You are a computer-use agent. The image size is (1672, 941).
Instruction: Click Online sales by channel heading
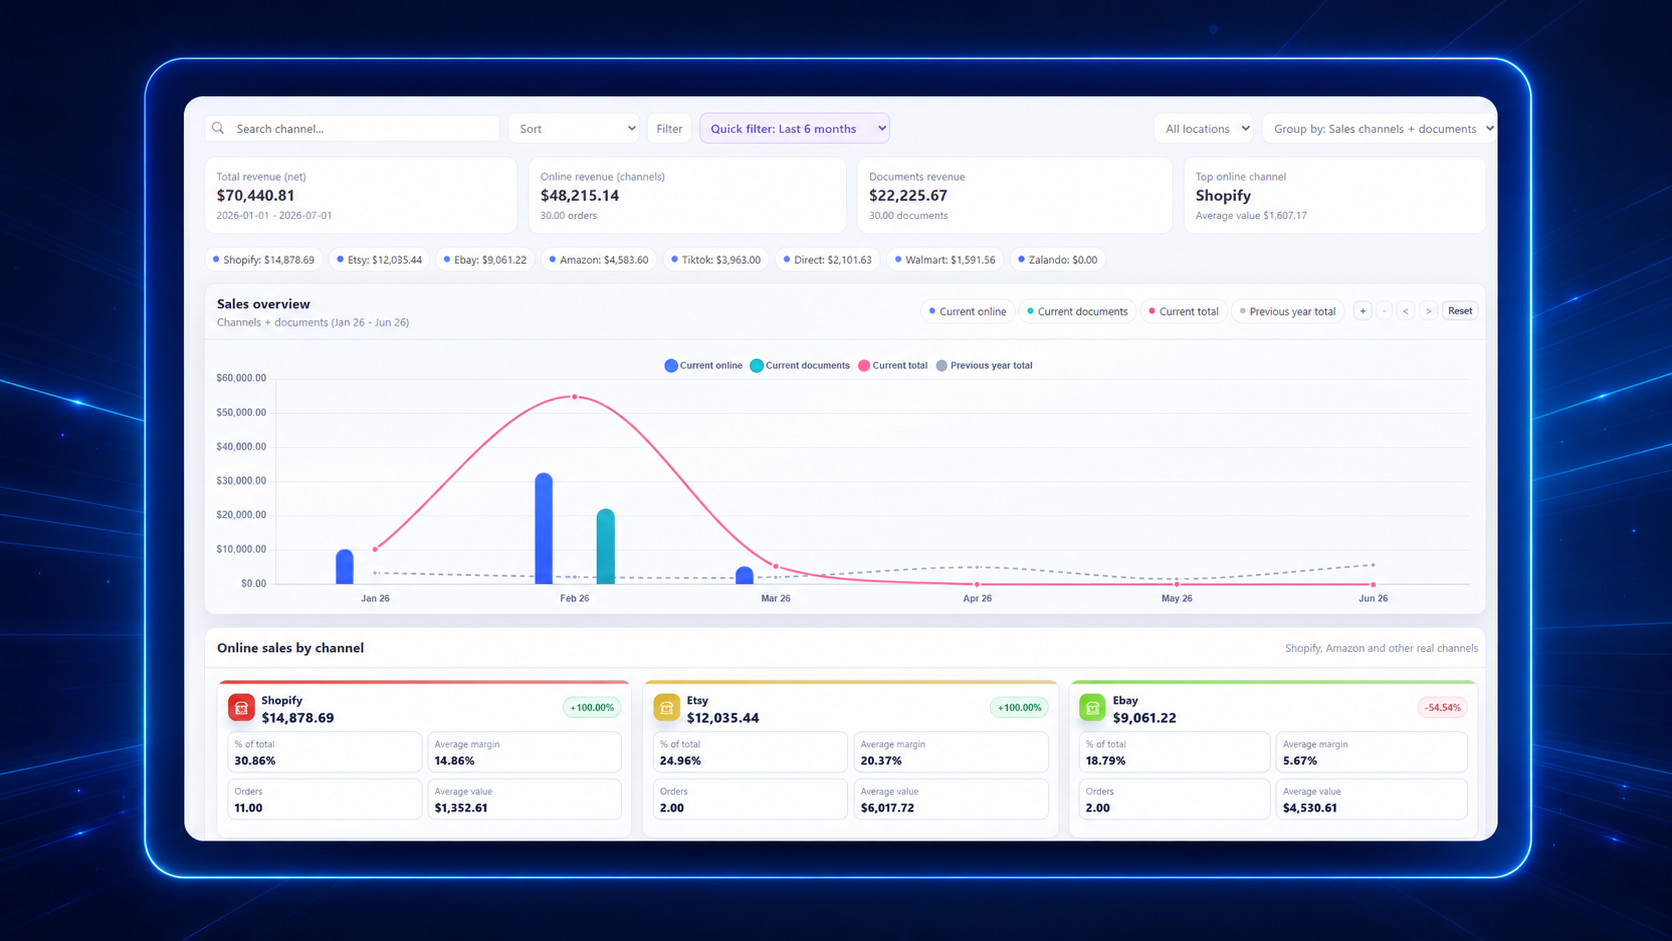pyautogui.click(x=290, y=648)
